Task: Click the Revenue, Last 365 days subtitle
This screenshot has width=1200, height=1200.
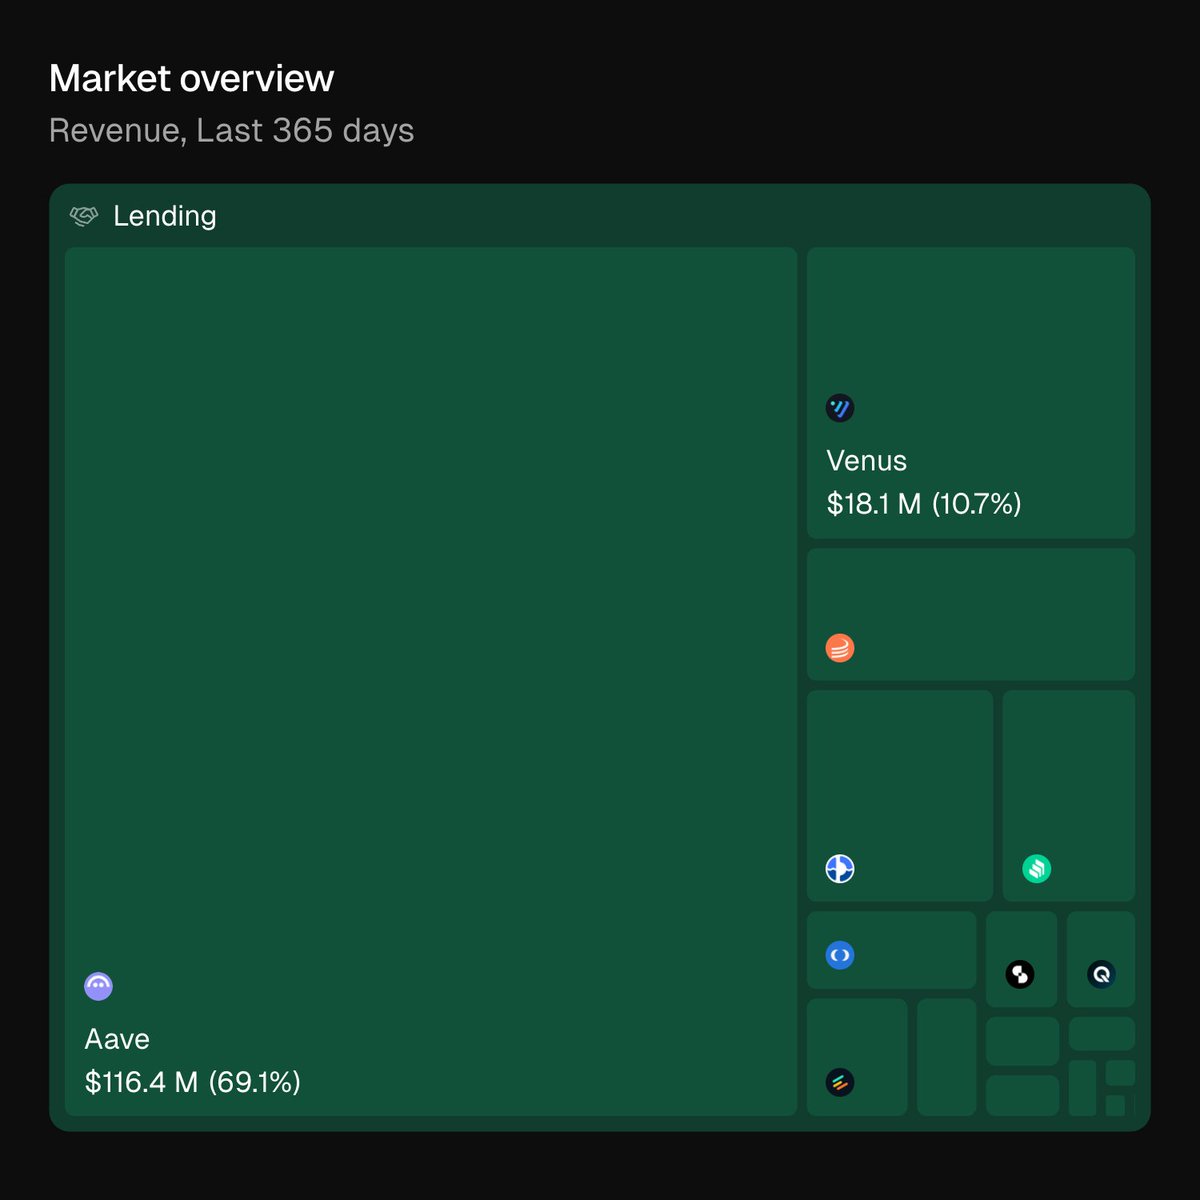Action: click(x=232, y=131)
